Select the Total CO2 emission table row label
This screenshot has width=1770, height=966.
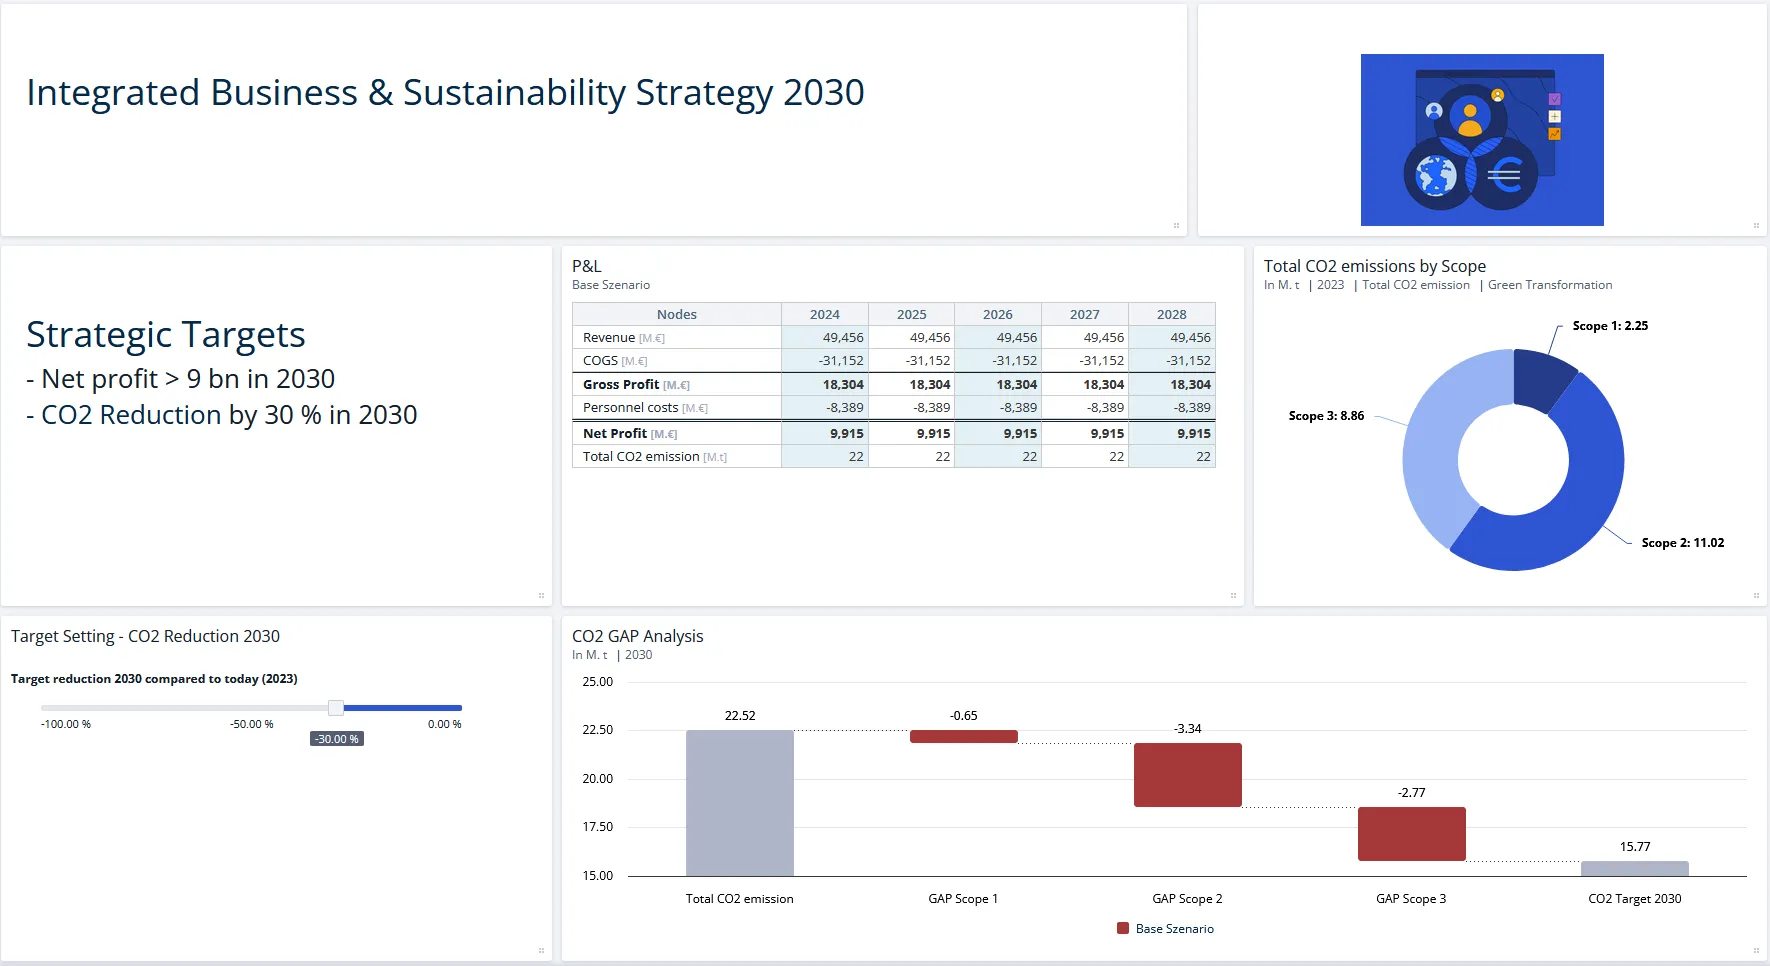pos(655,457)
